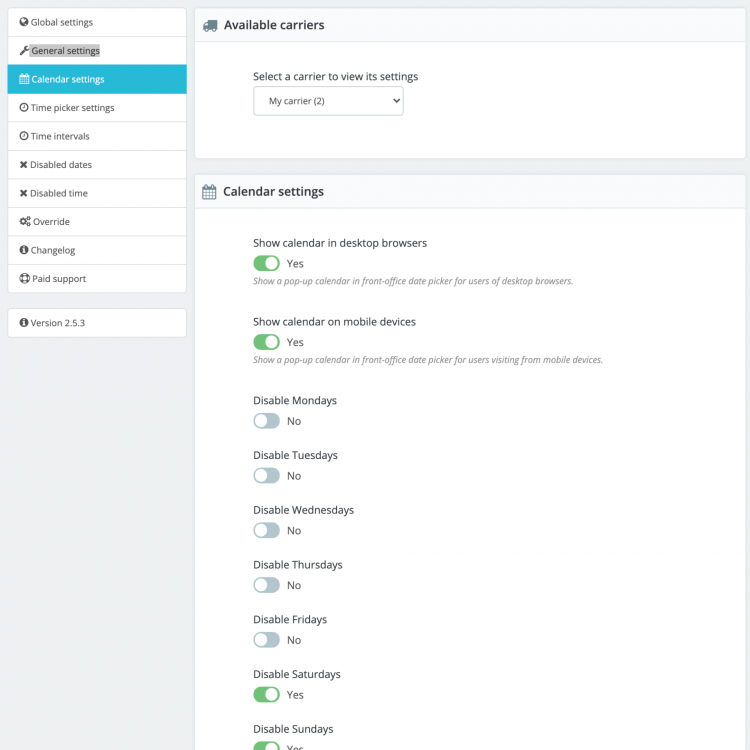
Task: Click the life ring icon for Paid support
Action: [24, 278]
